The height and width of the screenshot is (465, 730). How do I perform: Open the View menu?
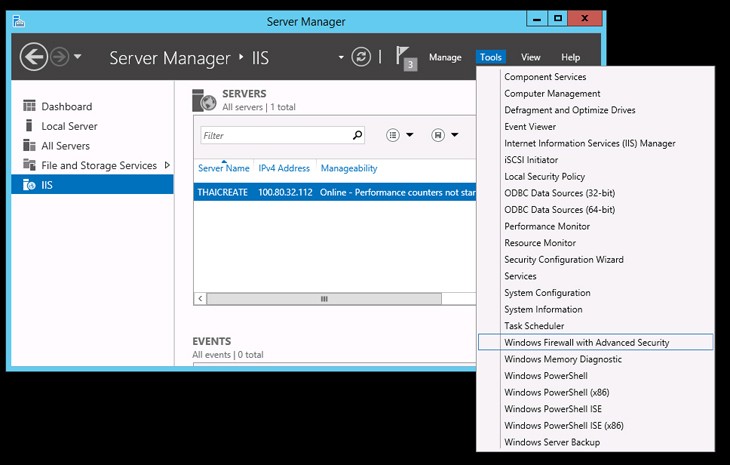pyautogui.click(x=530, y=57)
